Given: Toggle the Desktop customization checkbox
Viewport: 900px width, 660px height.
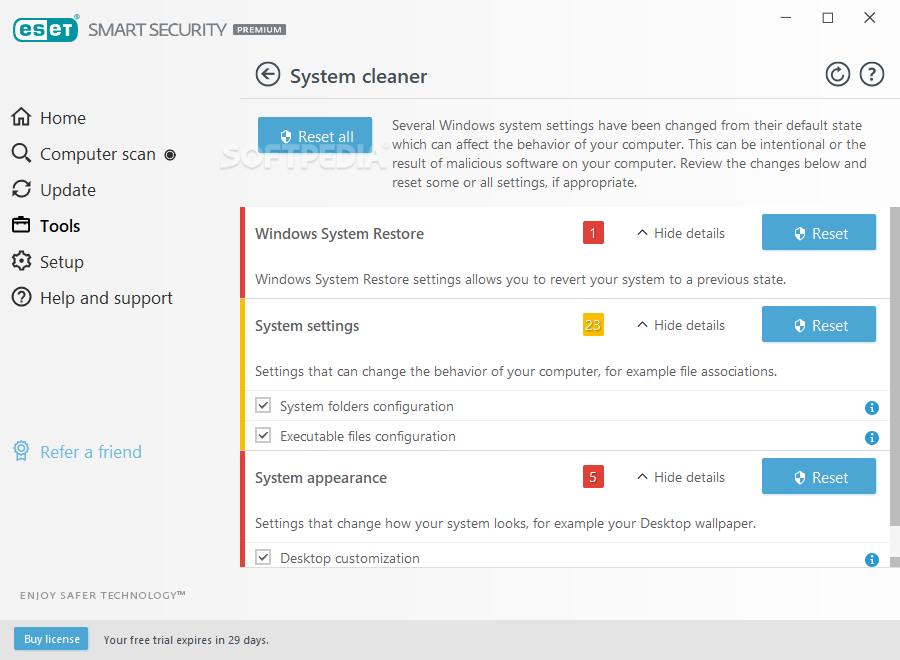Looking at the screenshot, I should pyautogui.click(x=263, y=557).
